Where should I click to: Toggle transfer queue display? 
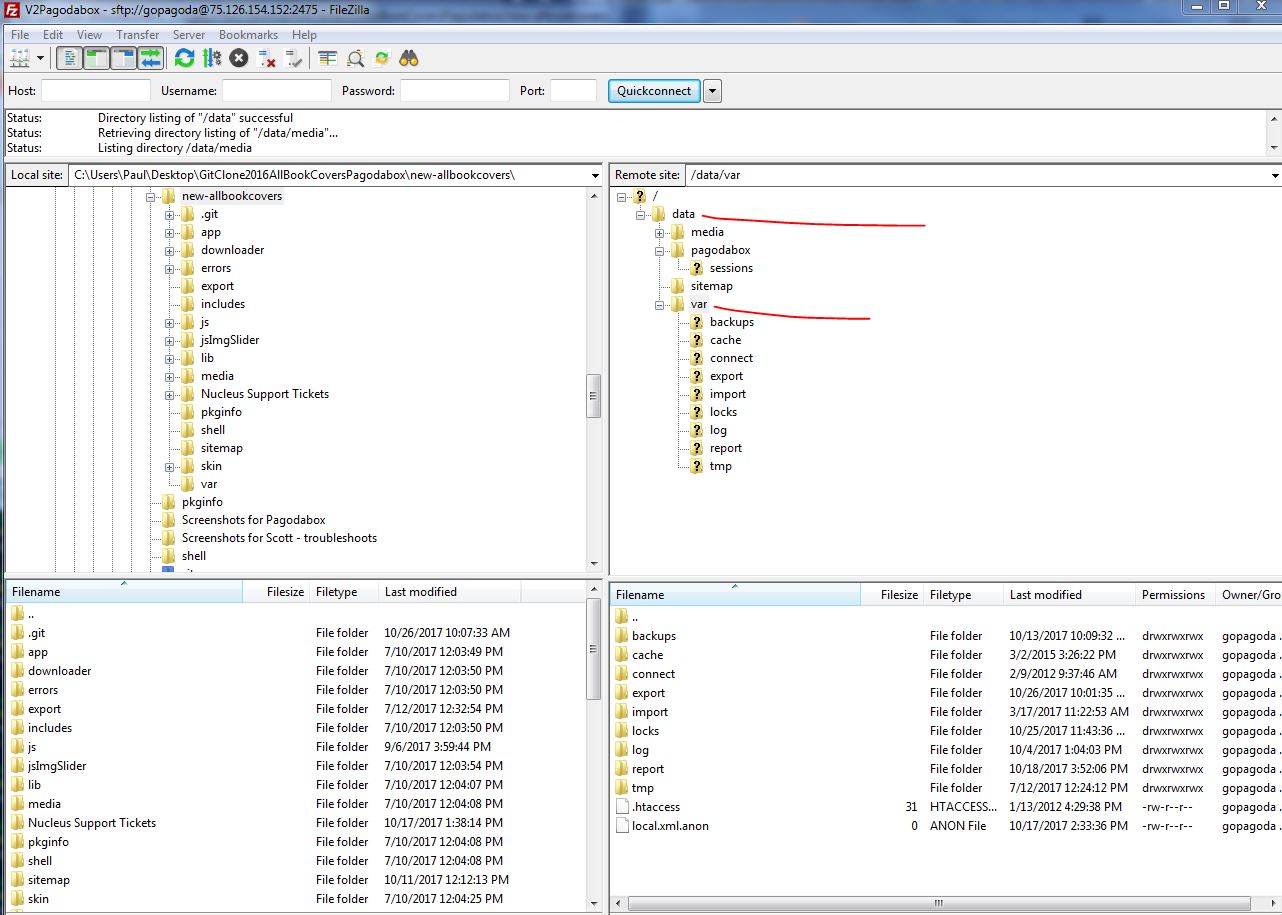coord(150,58)
